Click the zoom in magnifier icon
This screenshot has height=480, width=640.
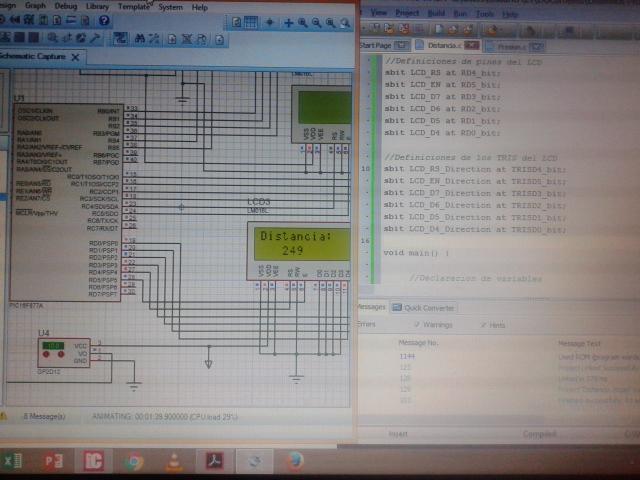point(303,23)
